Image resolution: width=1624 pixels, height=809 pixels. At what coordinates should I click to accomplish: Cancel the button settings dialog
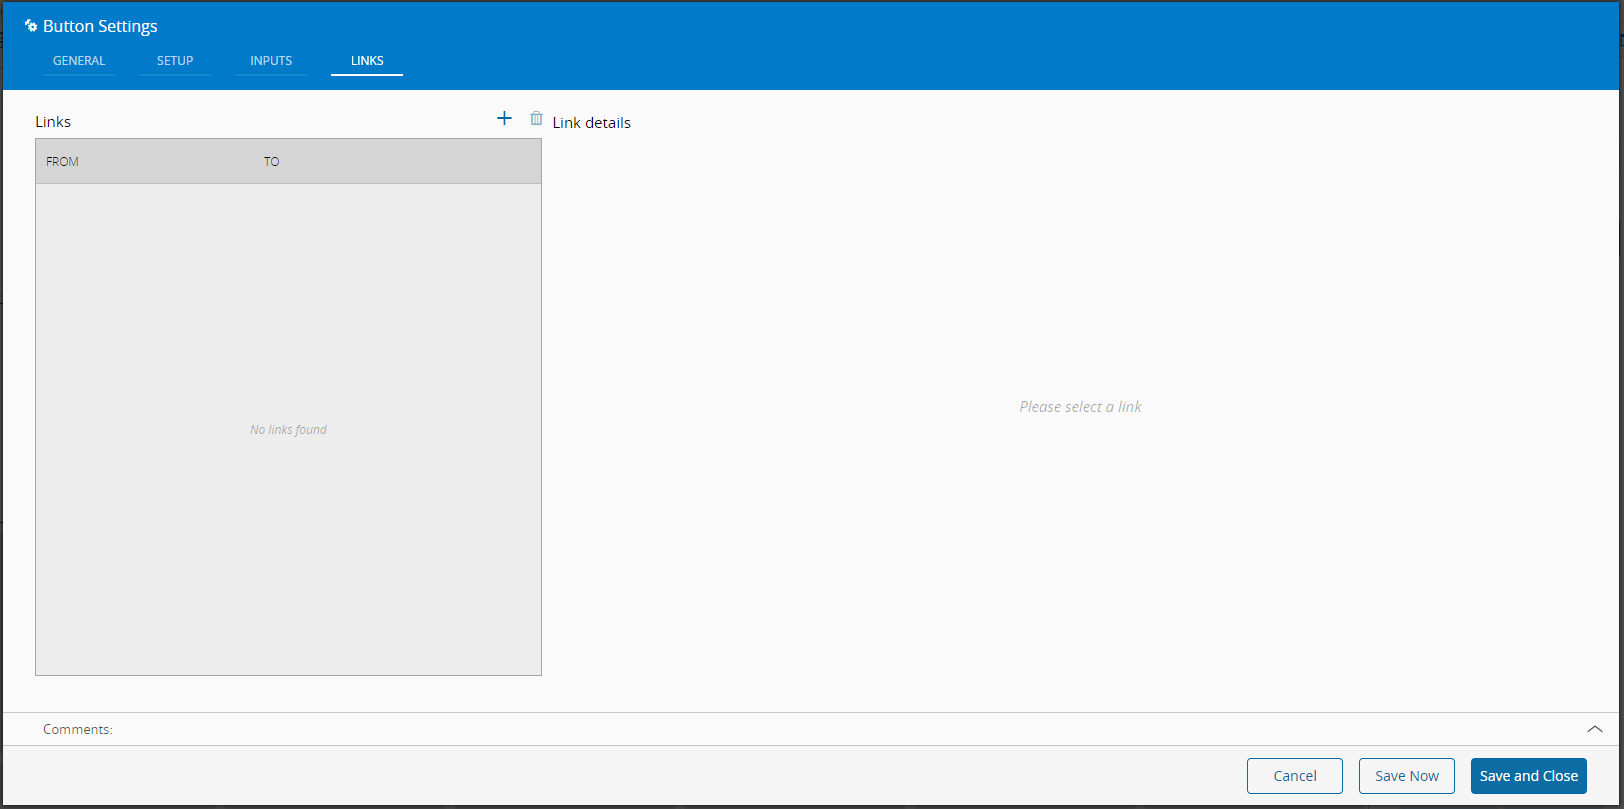tap(1295, 776)
